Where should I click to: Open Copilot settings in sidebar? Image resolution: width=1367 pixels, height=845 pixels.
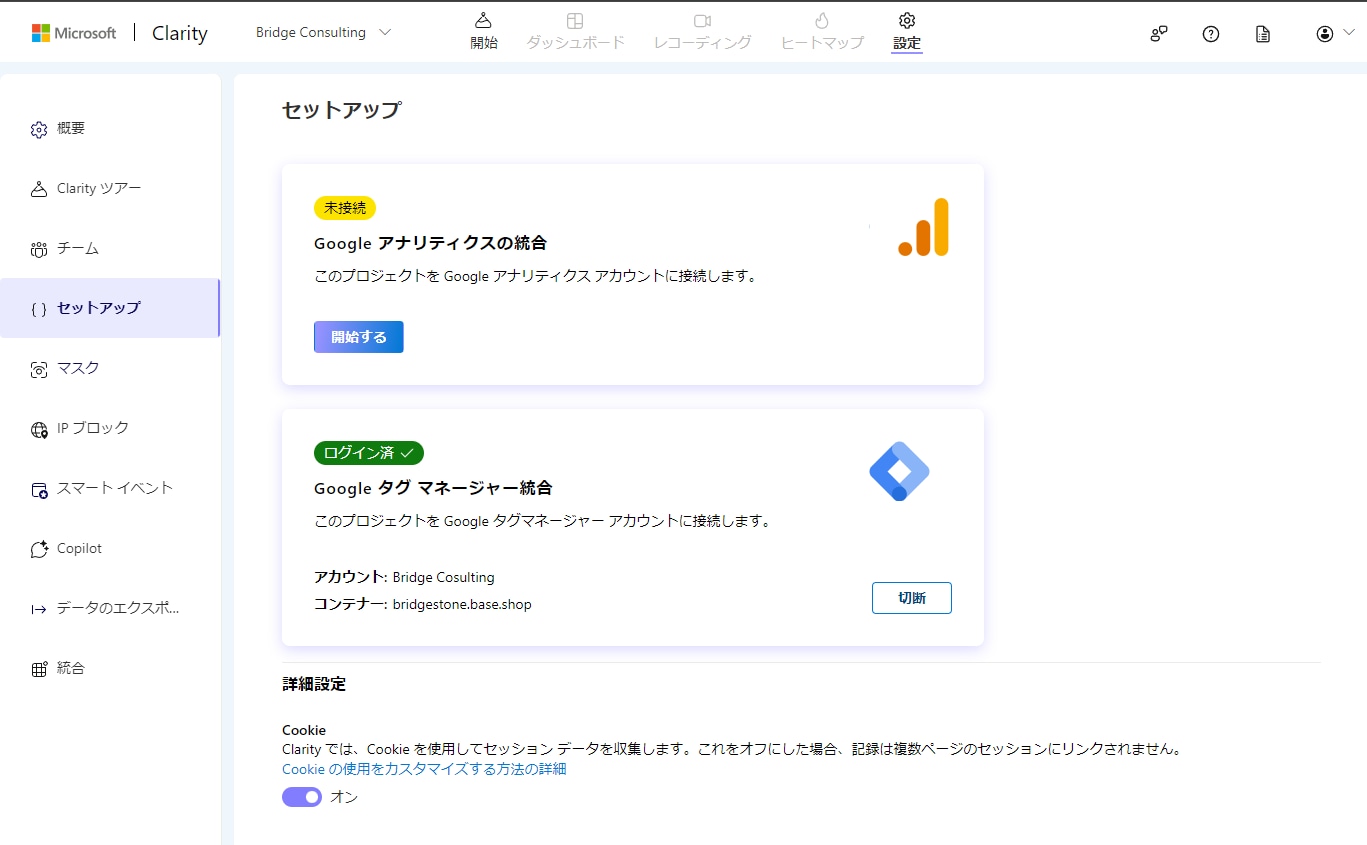pos(110,548)
